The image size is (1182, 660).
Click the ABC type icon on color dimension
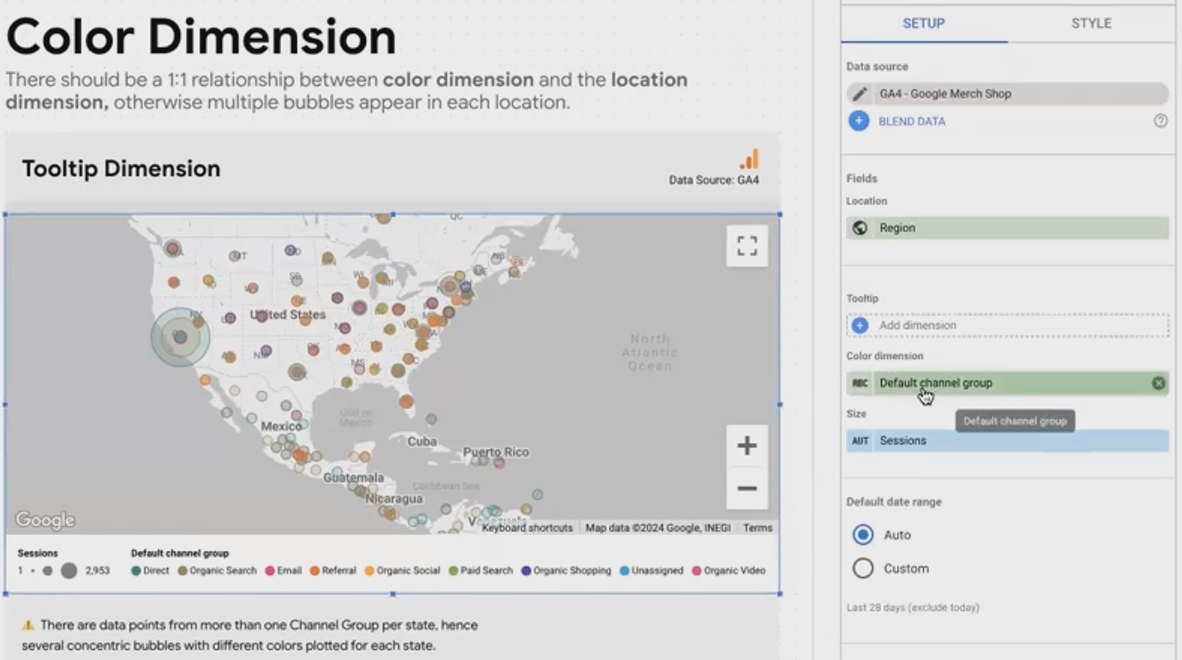tap(860, 383)
